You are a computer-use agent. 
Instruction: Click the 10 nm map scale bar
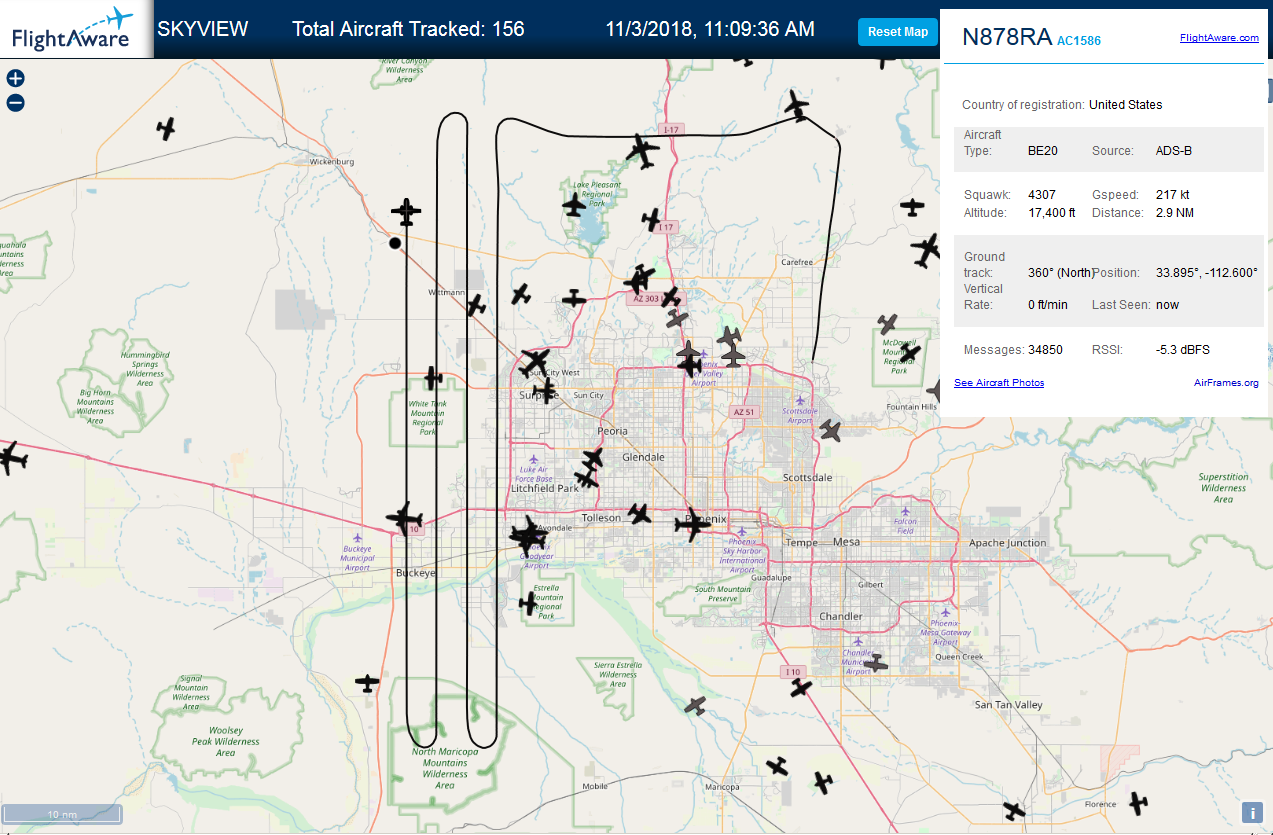click(62, 814)
